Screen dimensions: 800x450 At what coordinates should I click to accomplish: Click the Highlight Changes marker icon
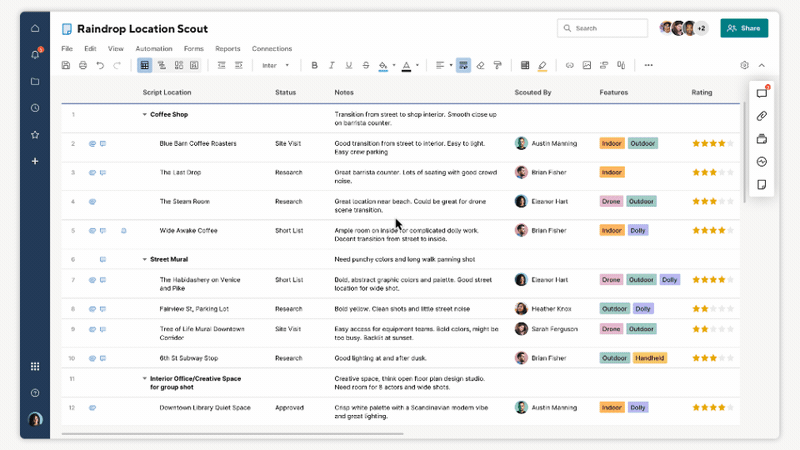tap(542, 65)
